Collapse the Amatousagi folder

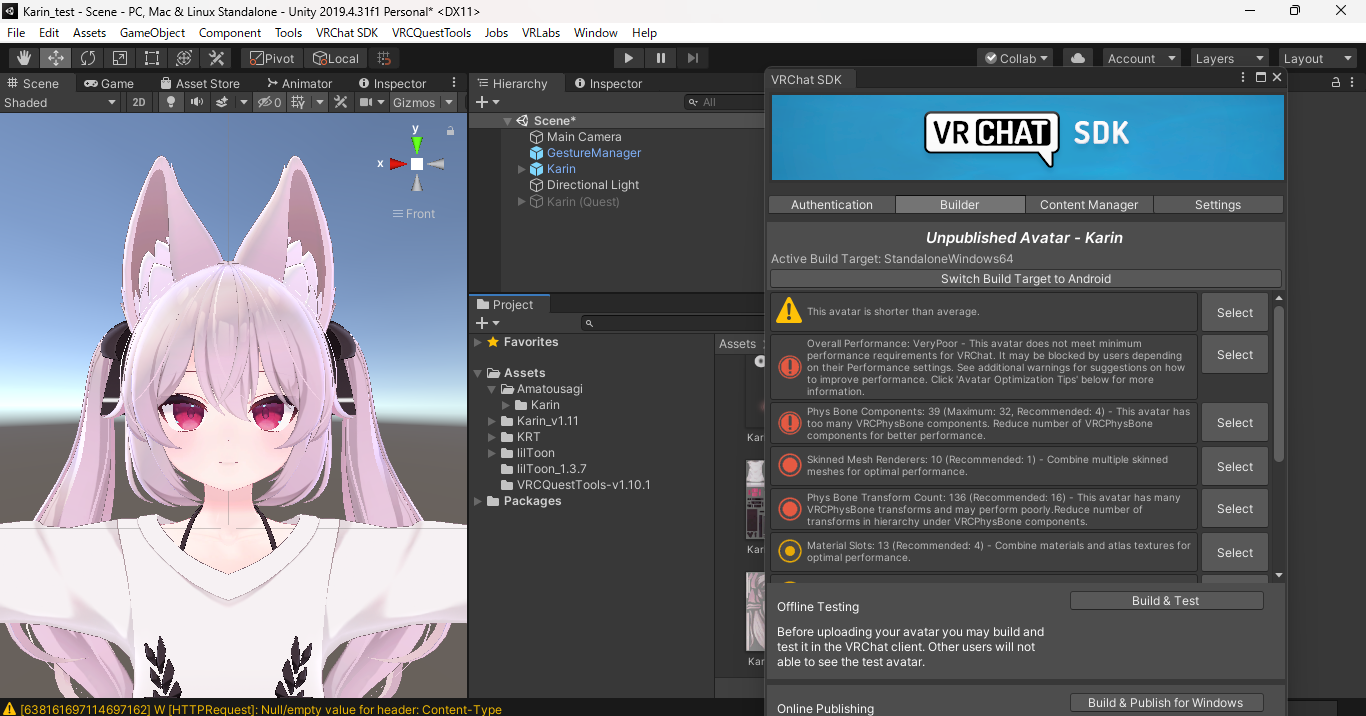(x=492, y=389)
